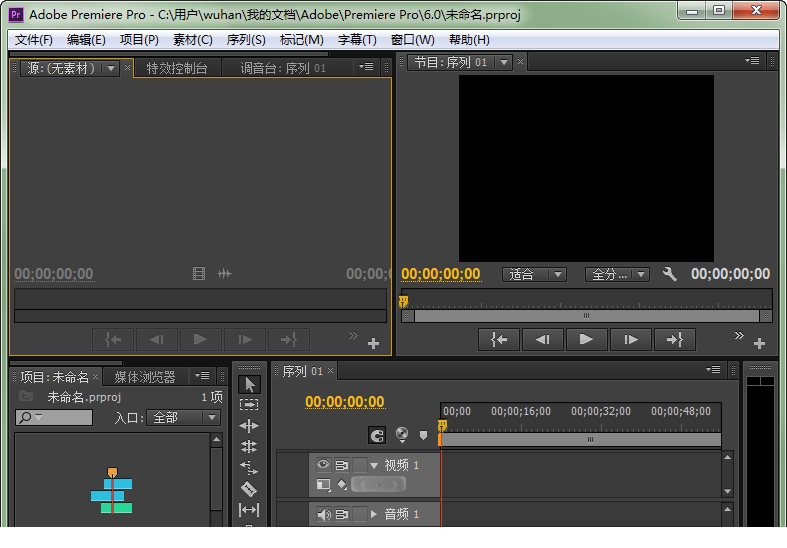Screen dimensions: 787x548
Task: Select the Track Select tool
Action: tap(249, 404)
